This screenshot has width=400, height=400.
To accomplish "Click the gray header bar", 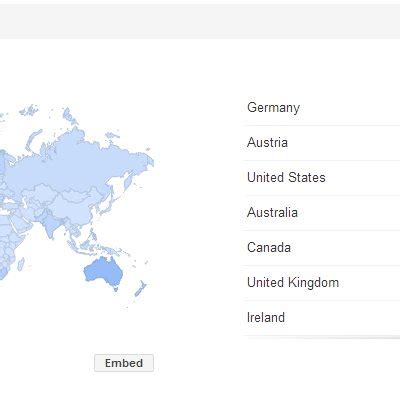I will [x=200, y=21].
